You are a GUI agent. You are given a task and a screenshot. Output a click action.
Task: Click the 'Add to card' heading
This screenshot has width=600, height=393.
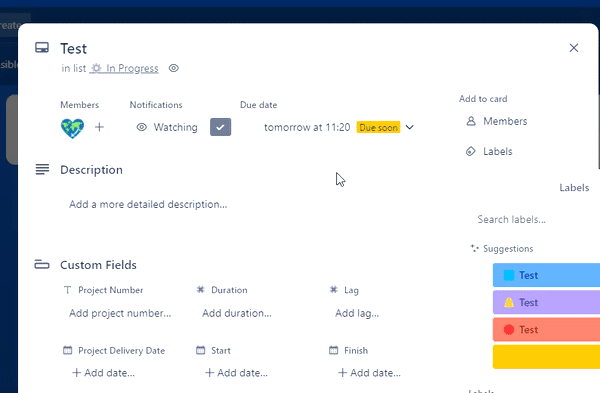(x=483, y=99)
